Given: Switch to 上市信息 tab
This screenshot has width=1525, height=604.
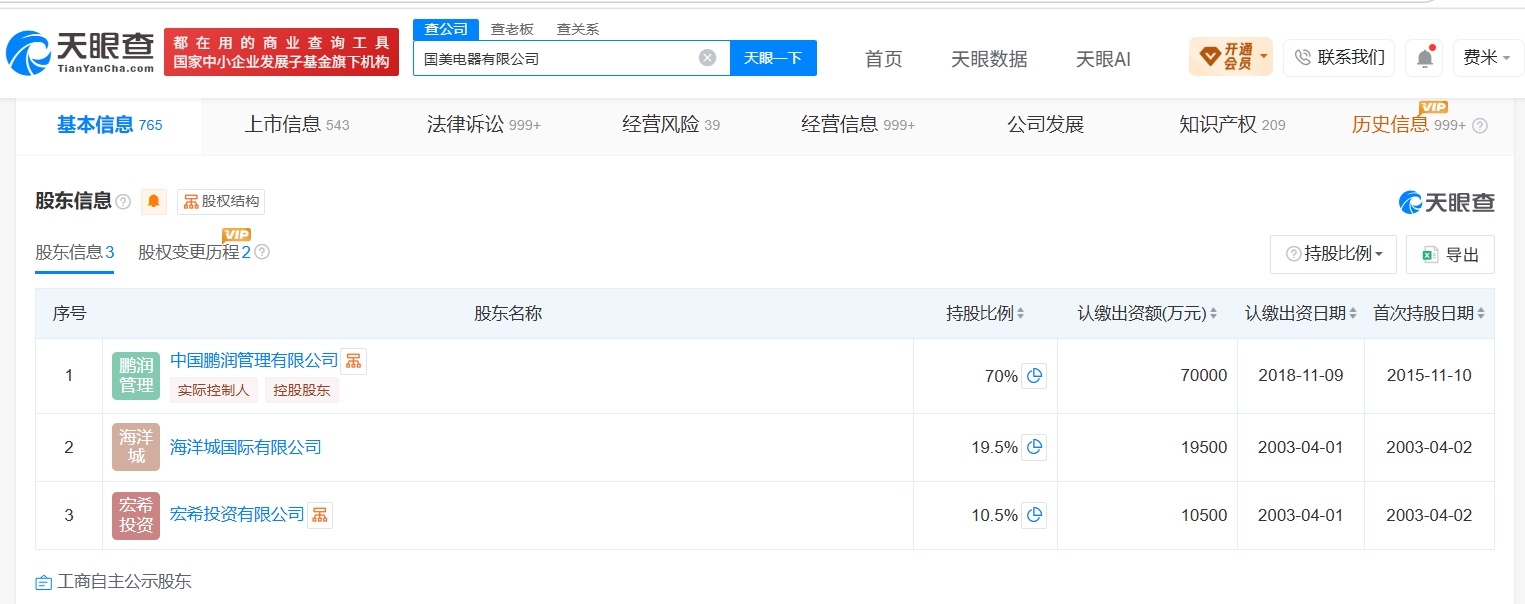Looking at the screenshot, I should pos(297,125).
